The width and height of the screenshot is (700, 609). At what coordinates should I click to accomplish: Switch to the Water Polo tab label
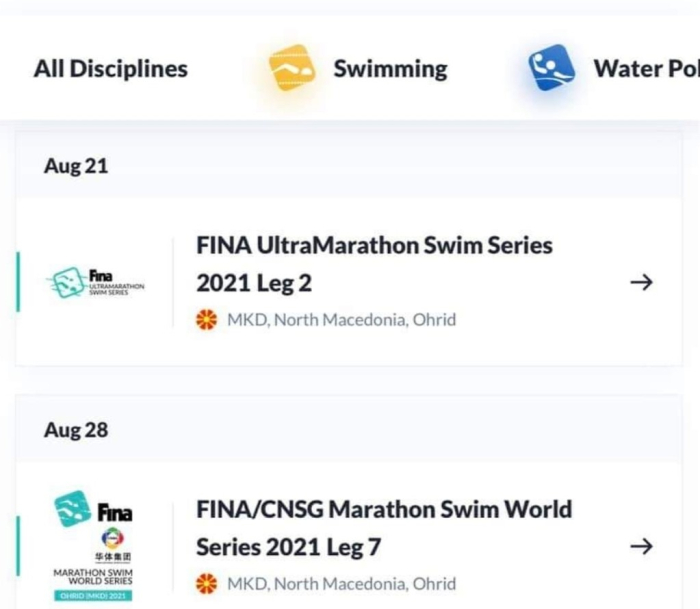pyautogui.click(x=646, y=69)
